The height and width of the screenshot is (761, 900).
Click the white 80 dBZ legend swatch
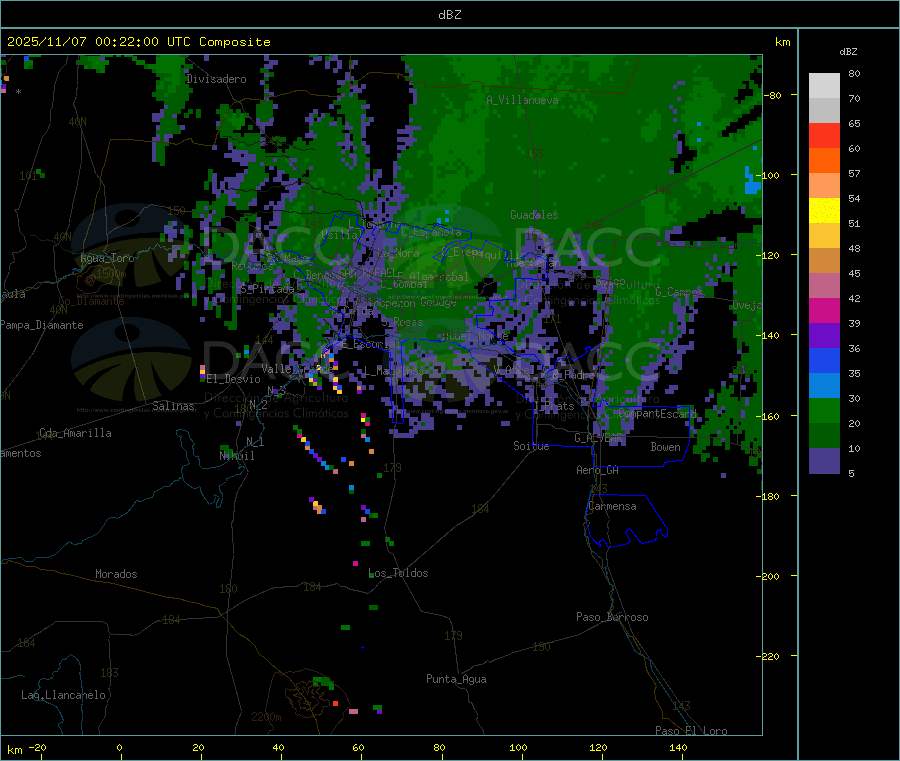(824, 86)
